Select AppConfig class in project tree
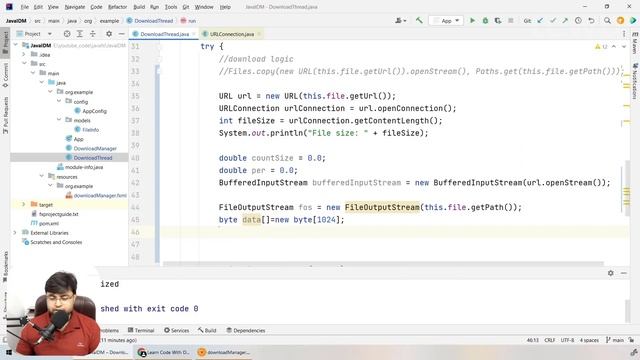The width and height of the screenshot is (640, 360). click(94, 111)
